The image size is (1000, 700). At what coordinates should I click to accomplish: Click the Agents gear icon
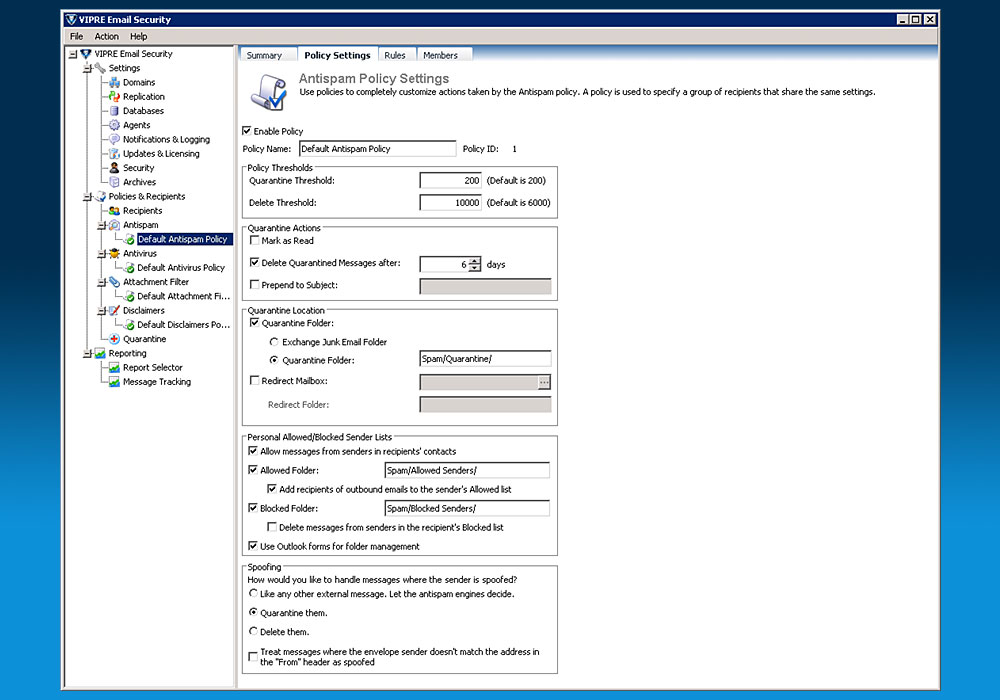[114, 125]
